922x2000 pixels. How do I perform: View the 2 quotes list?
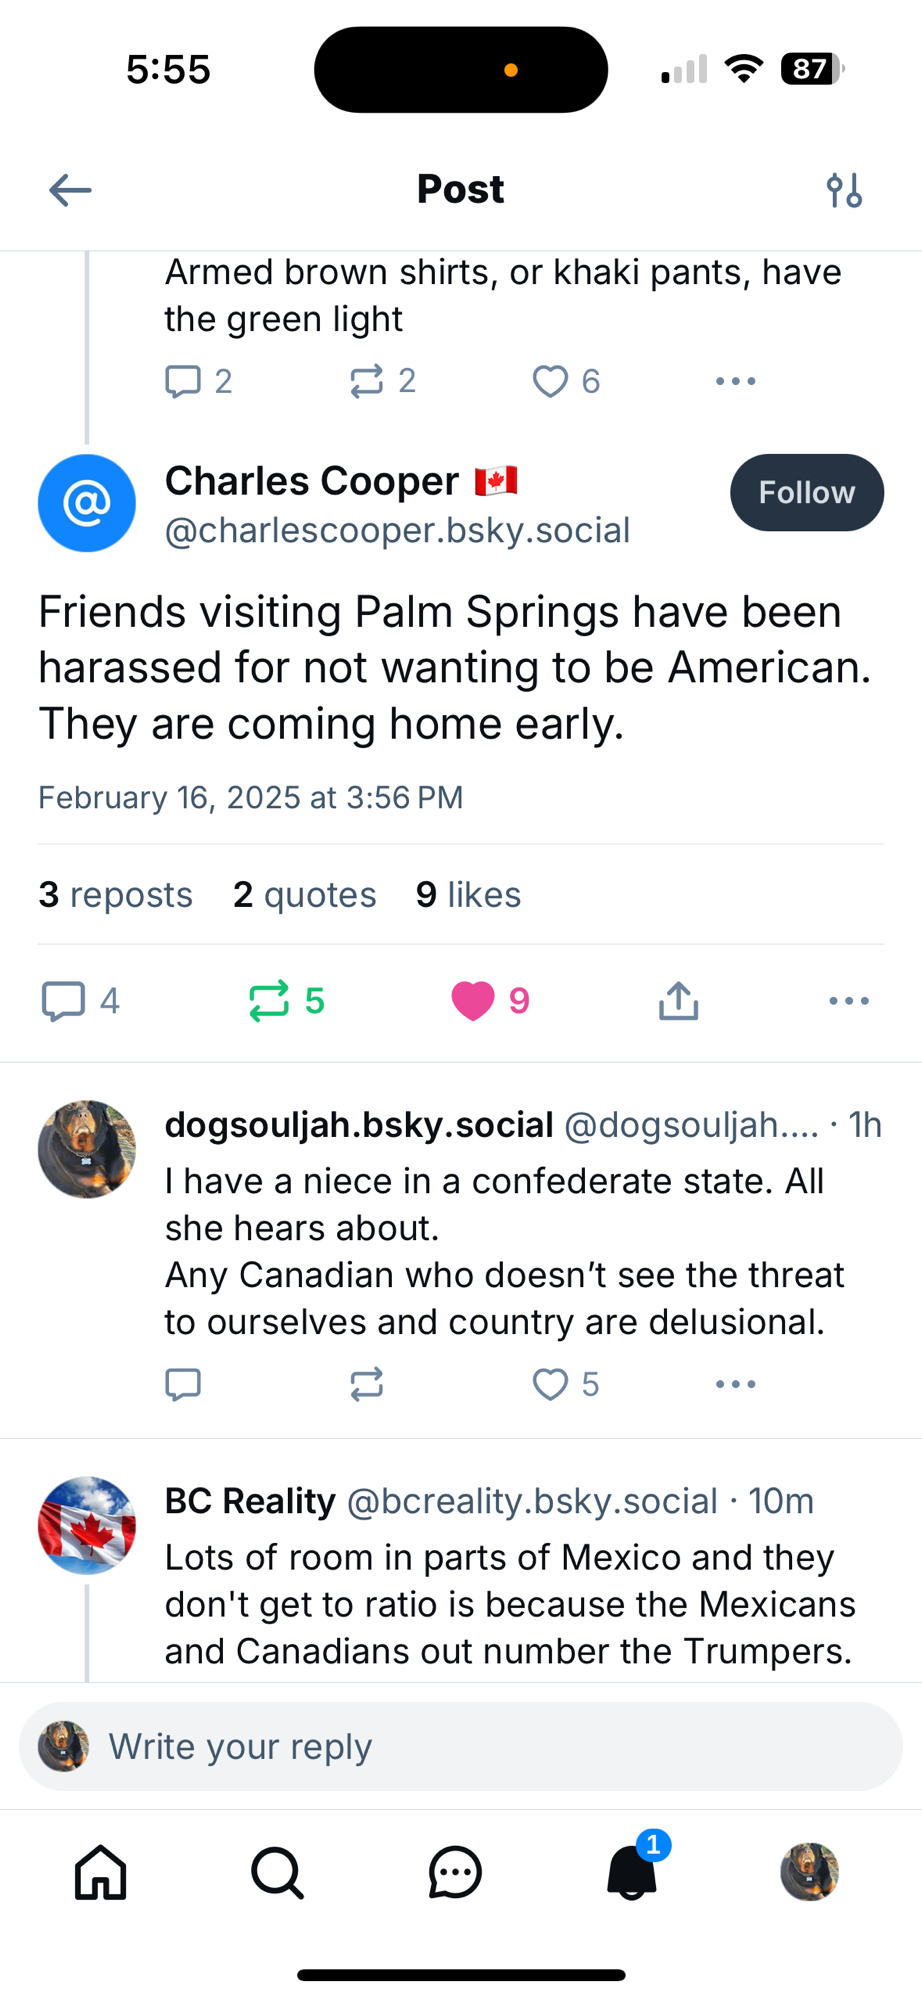pos(304,894)
